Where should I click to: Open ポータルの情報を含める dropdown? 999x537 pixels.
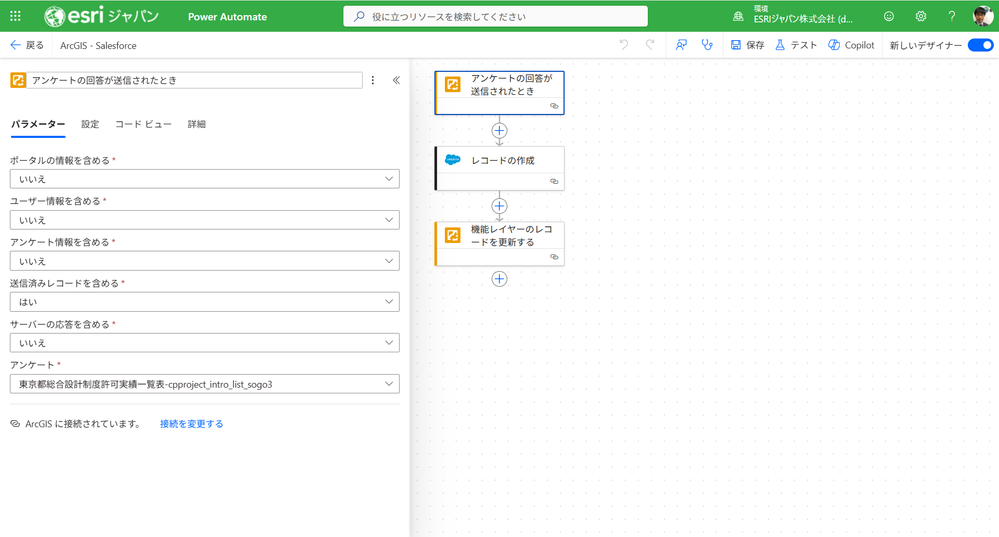(x=205, y=179)
